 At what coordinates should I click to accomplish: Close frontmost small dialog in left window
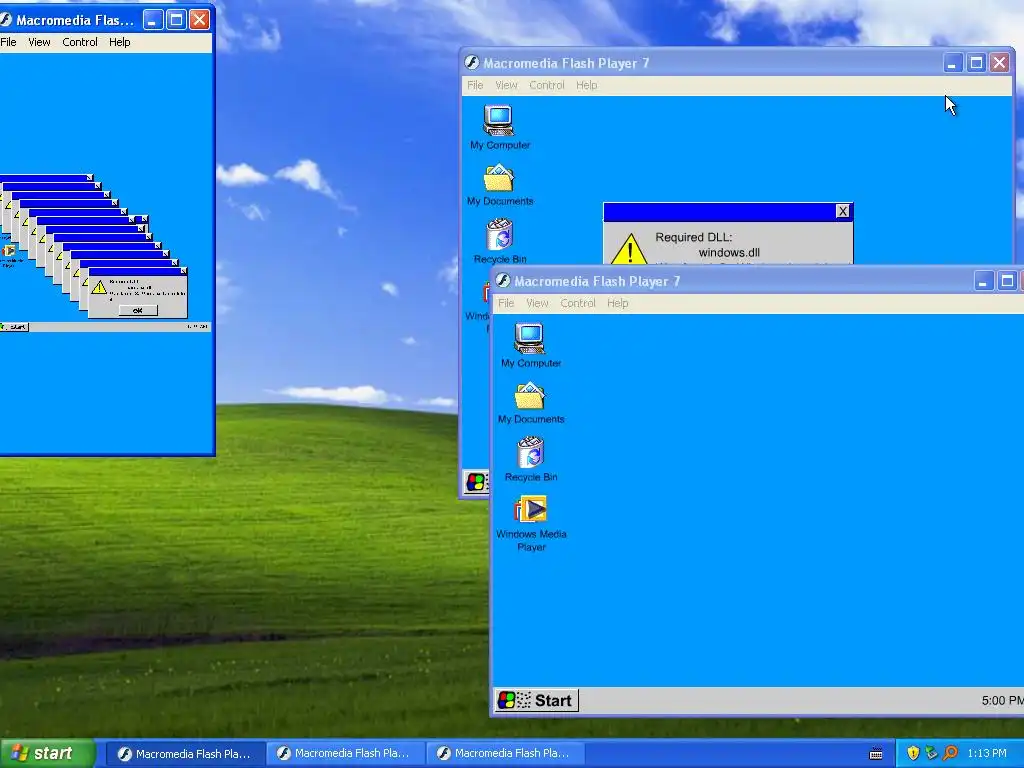[x=184, y=270]
